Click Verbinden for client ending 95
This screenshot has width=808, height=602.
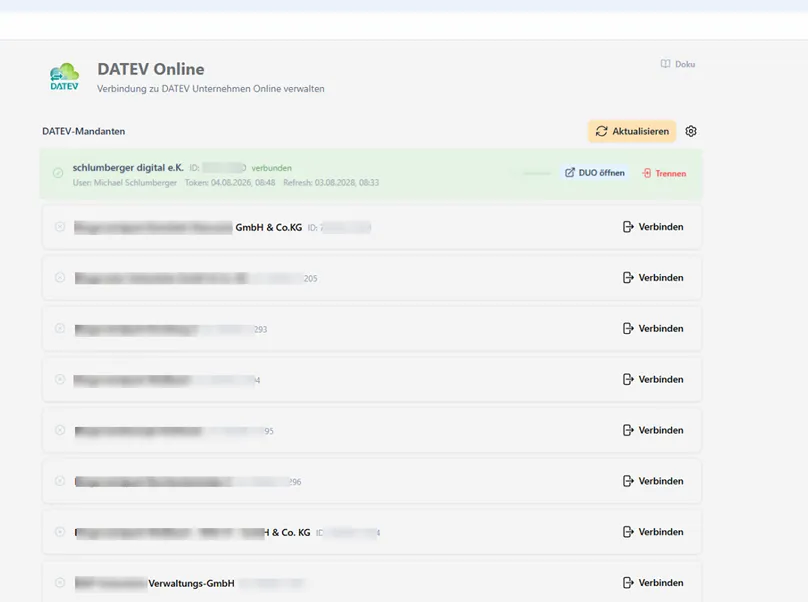coord(653,430)
